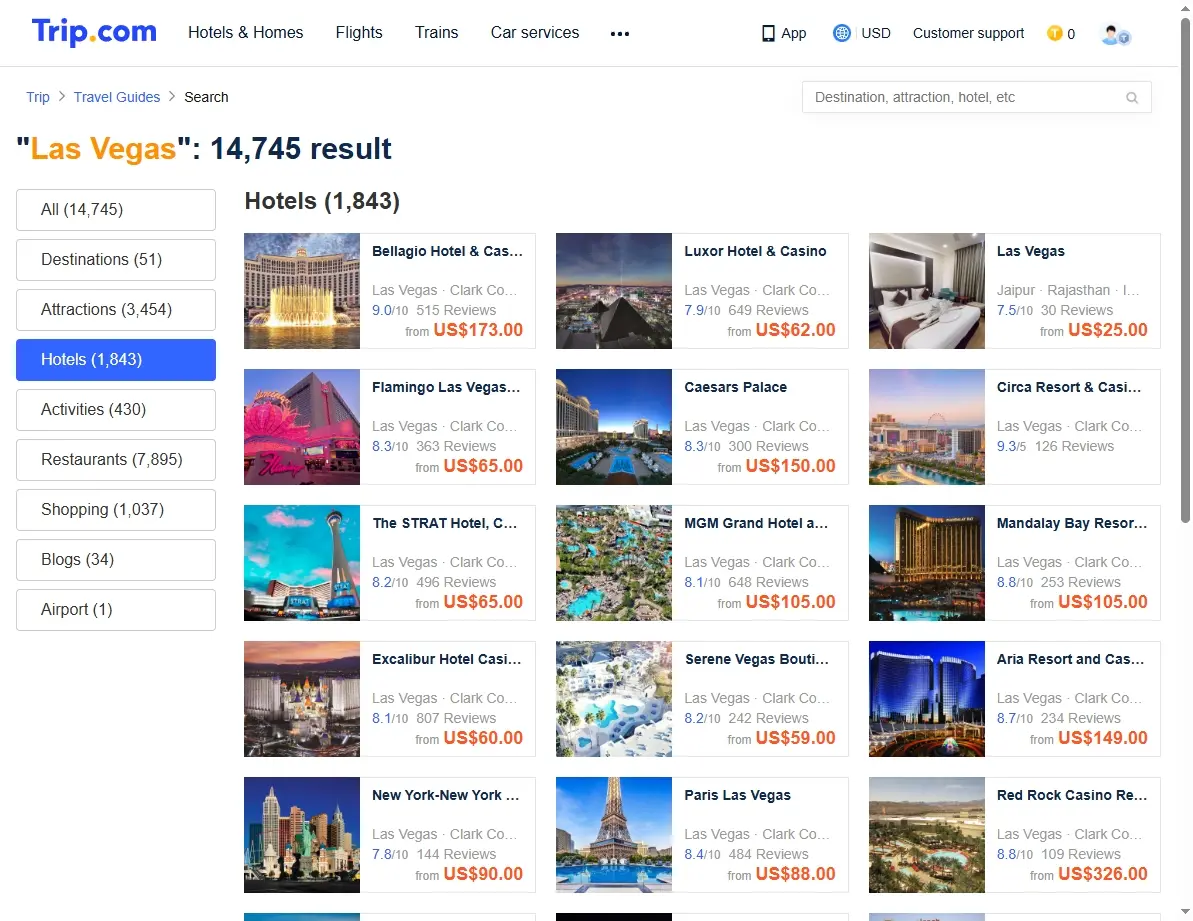The width and height of the screenshot is (1193, 921).
Task: Click the Caesars Palace hotel title
Action: (736, 387)
